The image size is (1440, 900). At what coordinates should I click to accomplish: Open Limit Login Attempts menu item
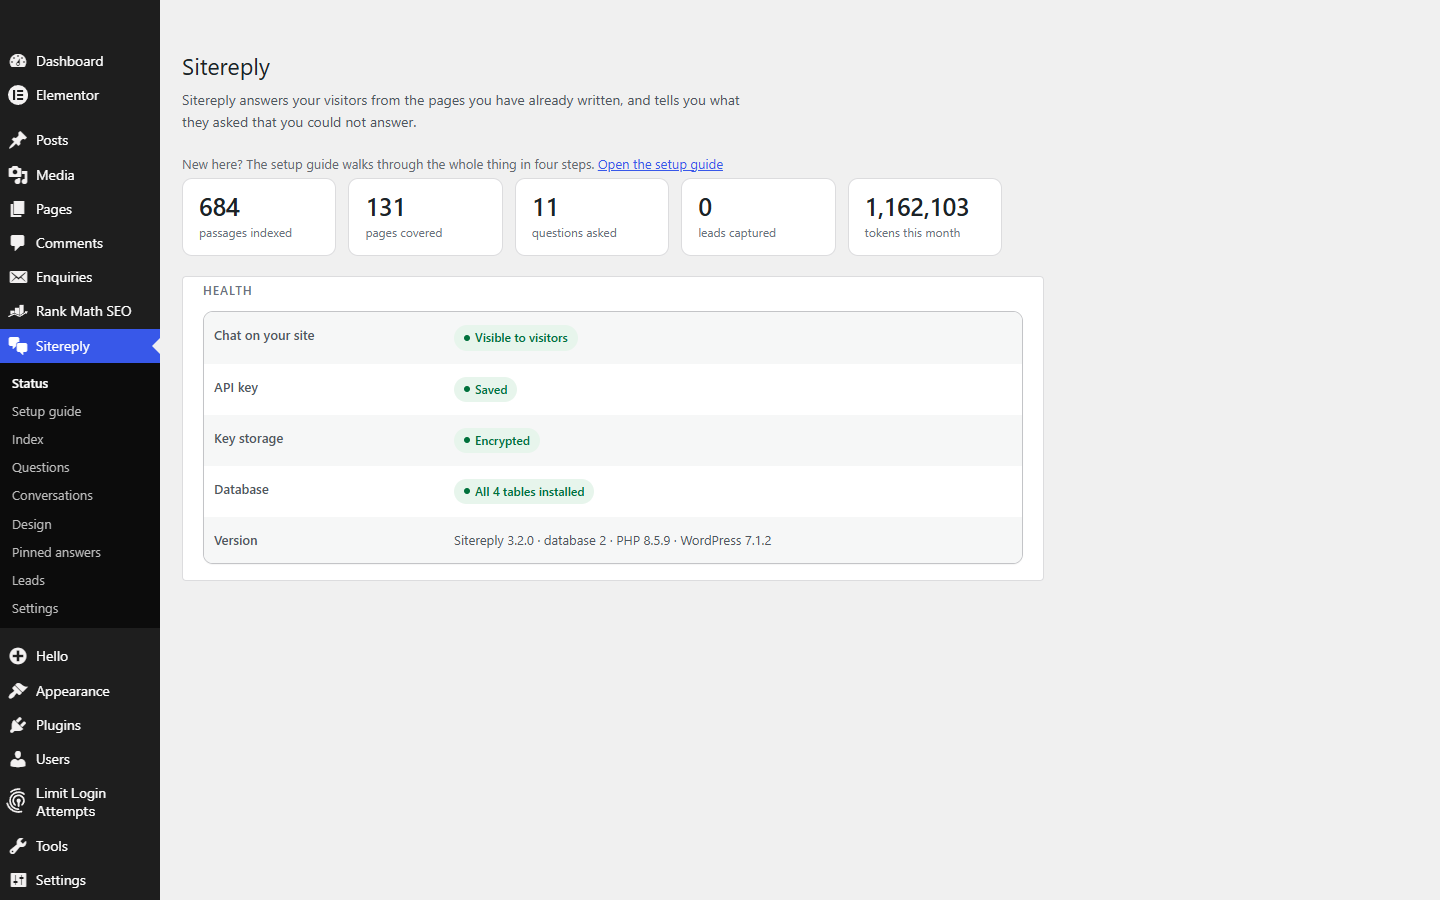tap(80, 802)
